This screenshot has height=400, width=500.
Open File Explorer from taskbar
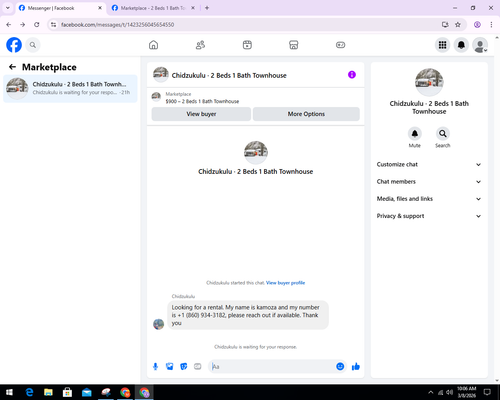click(x=48, y=392)
